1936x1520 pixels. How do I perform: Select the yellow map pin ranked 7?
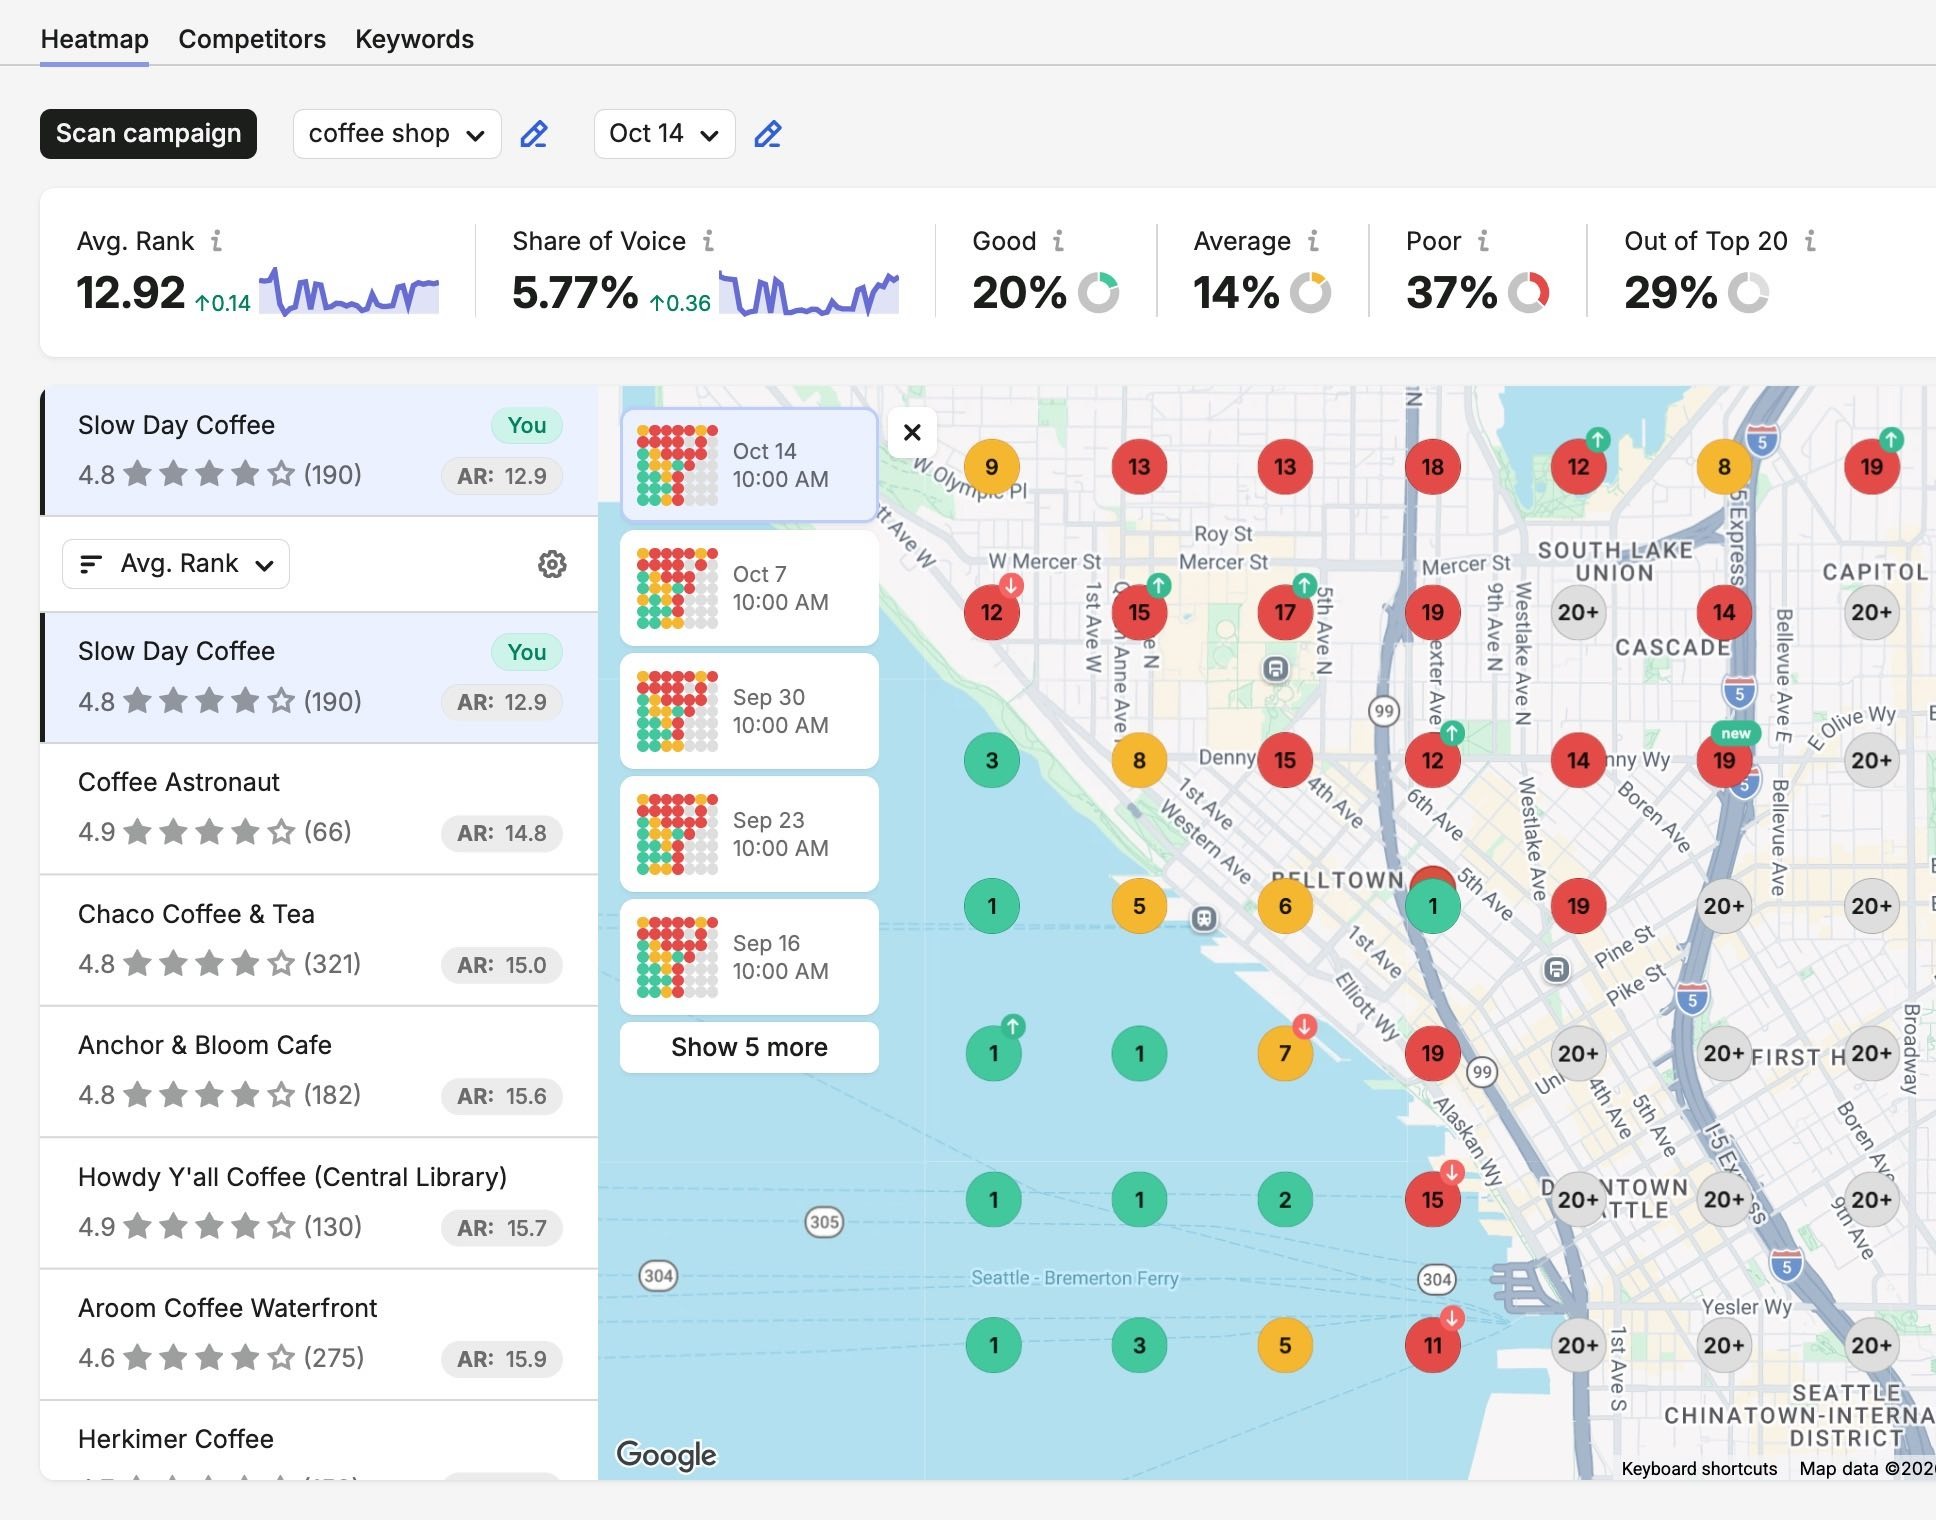1285,1053
